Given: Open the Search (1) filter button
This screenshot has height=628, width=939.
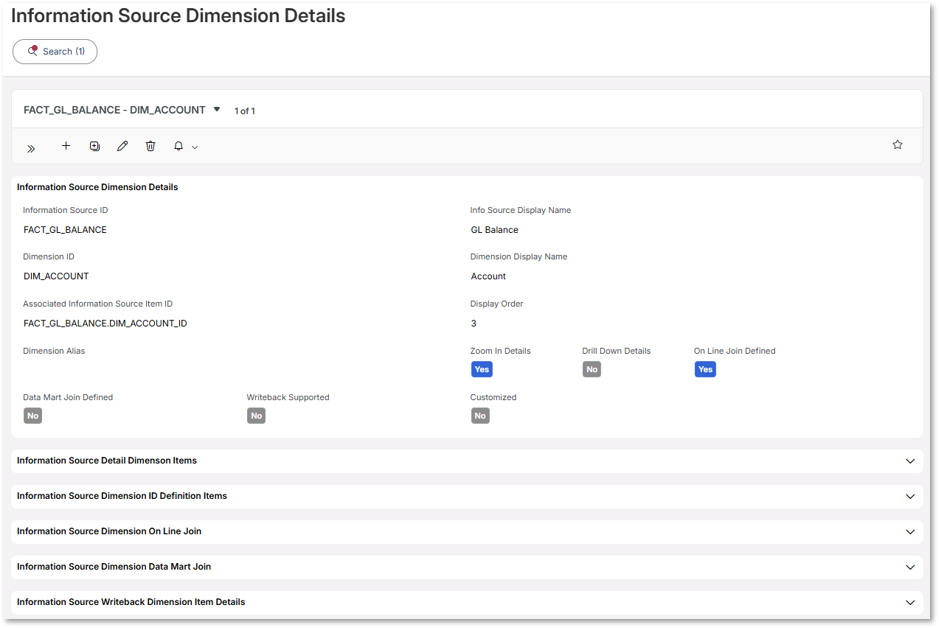Looking at the screenshot, I should click(x=55, y=51).
